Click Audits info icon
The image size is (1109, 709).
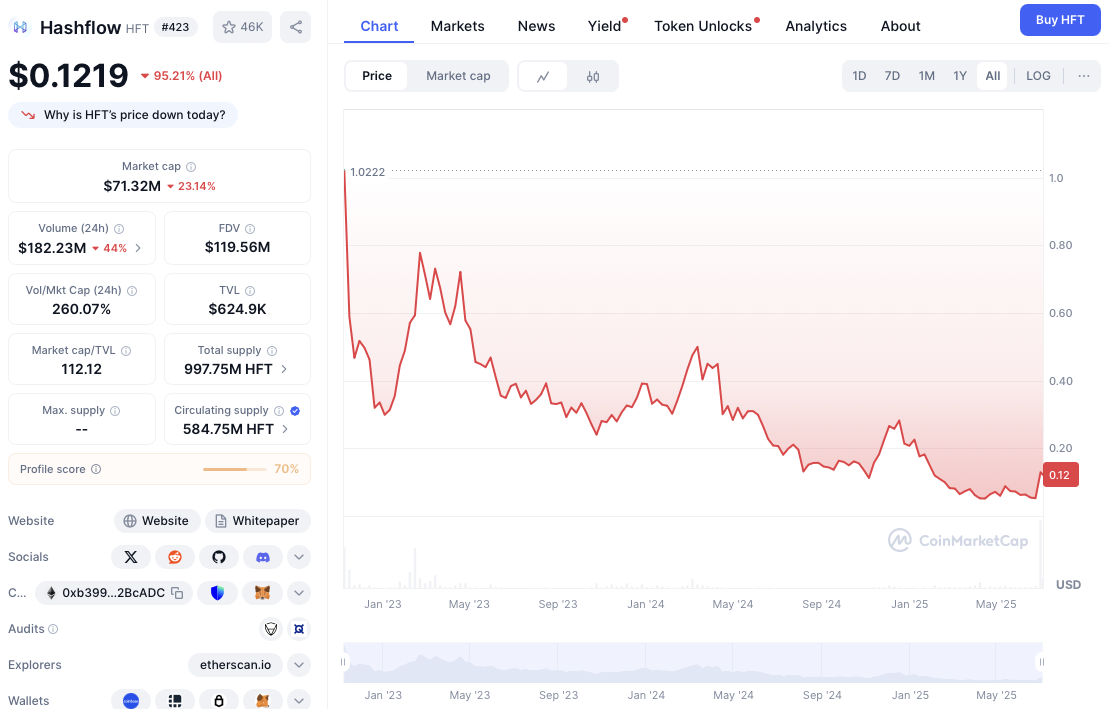[x=53, y=629]
